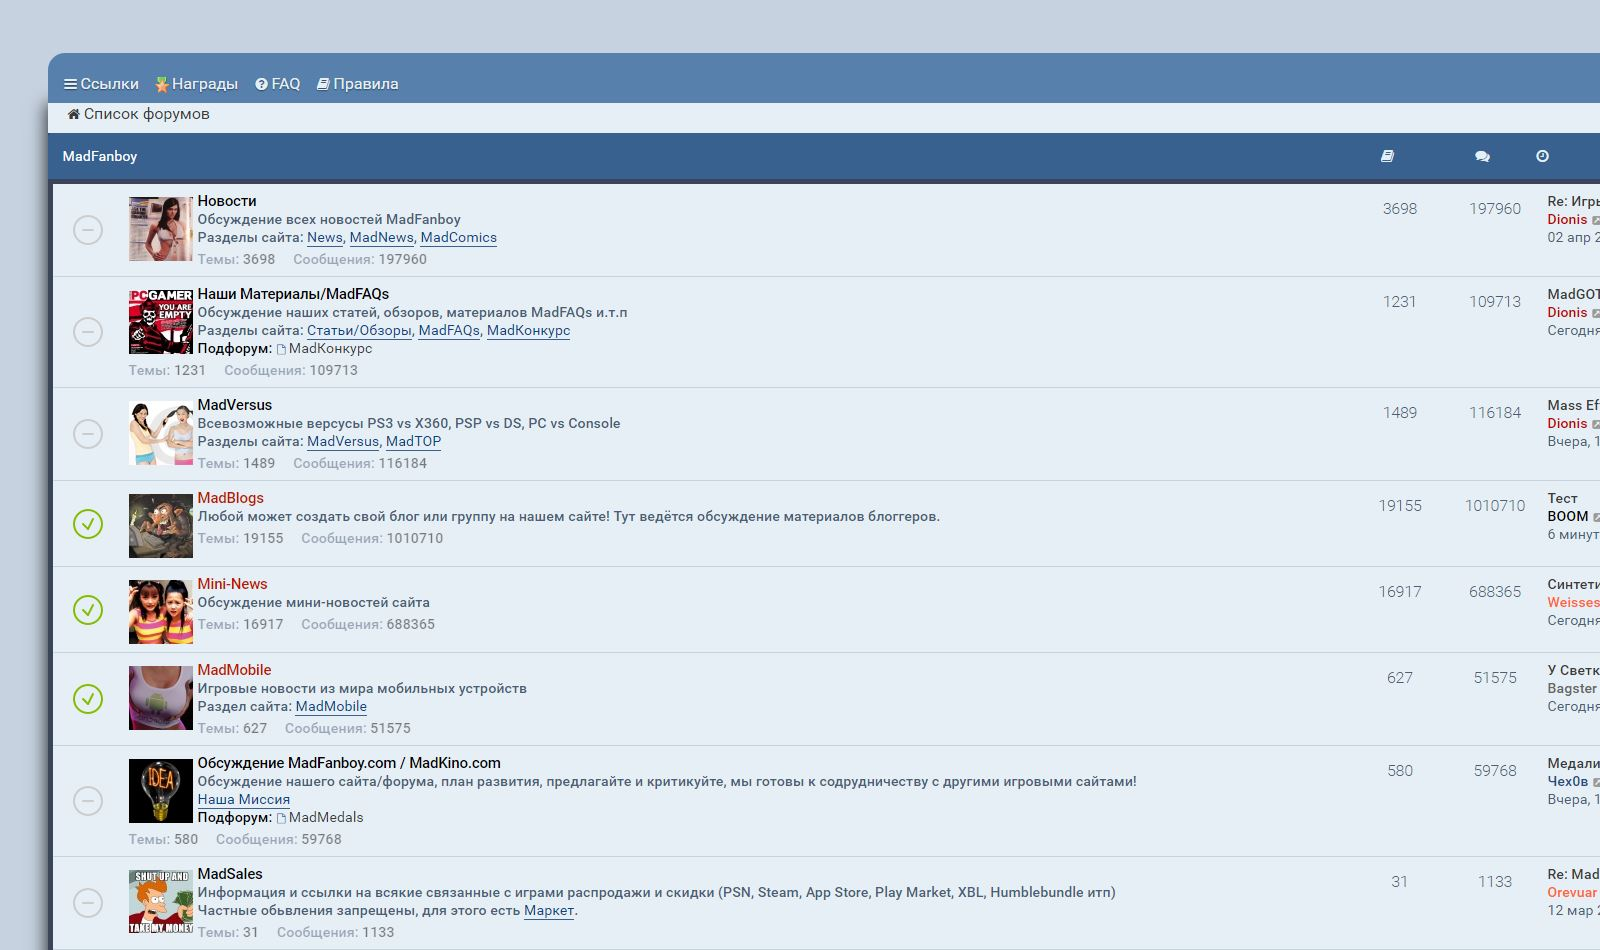Open the MadBlogs forum title
Viewport: 1600px width, 950px height.
[x=231, y=498]
